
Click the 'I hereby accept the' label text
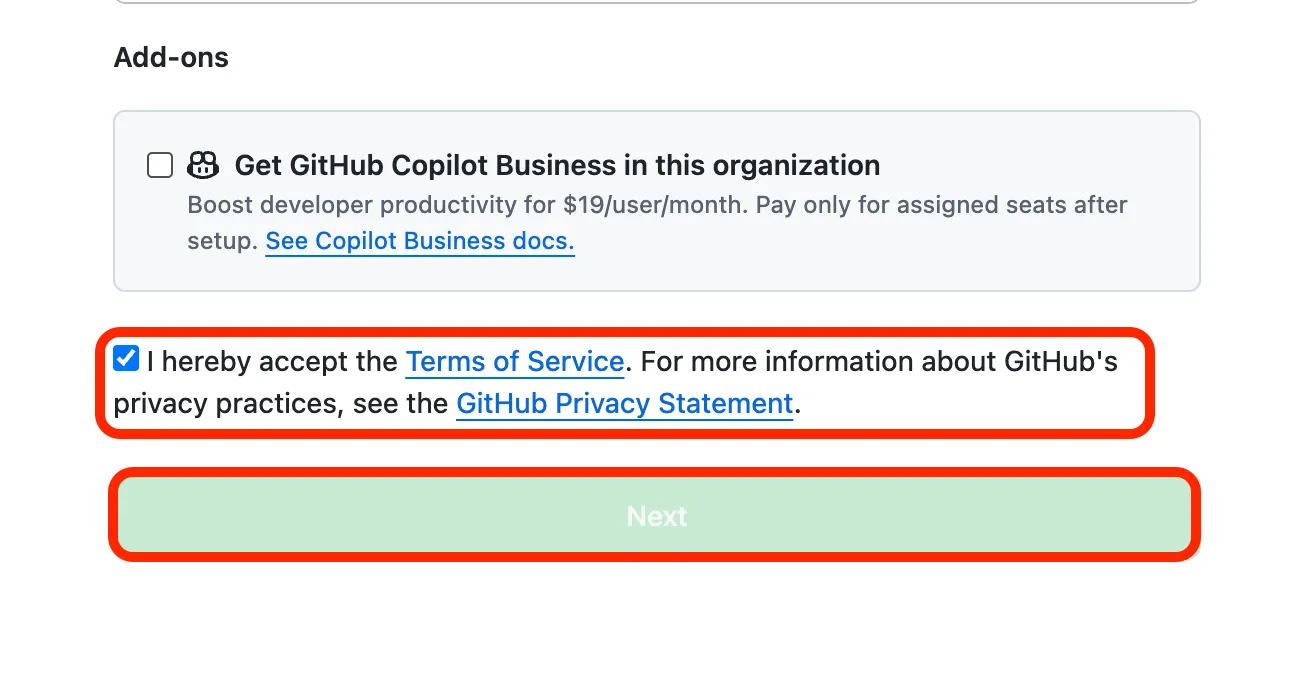tap(272, 361)
